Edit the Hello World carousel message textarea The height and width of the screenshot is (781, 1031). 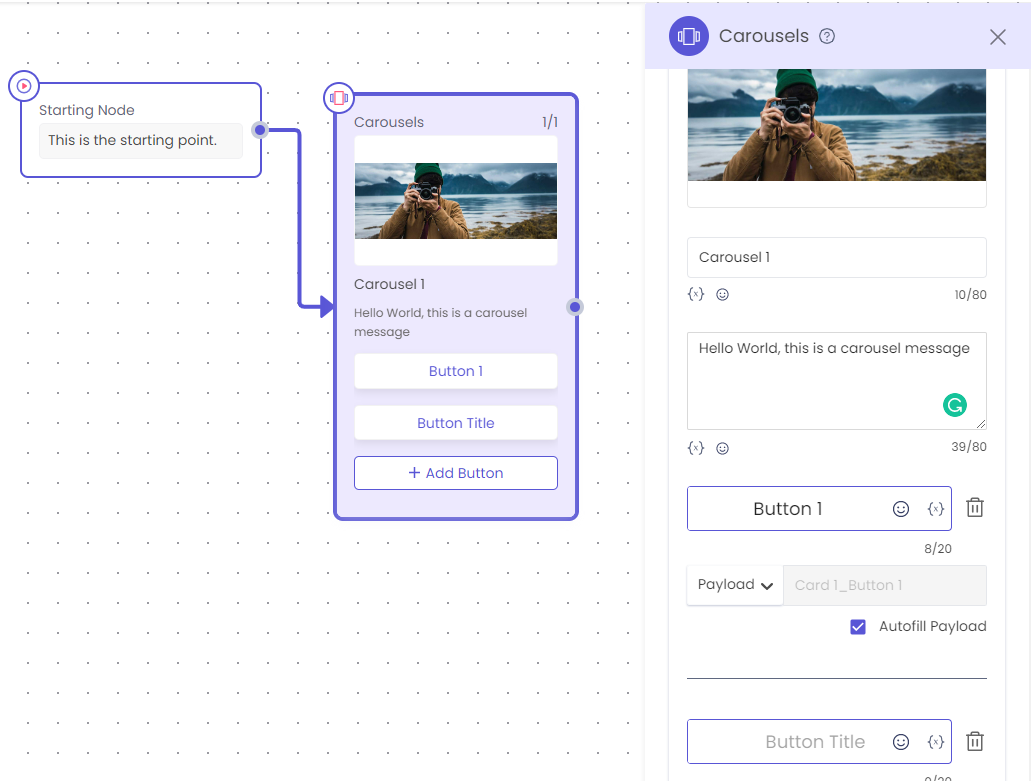pyautogui.click(x=836, y=381)
